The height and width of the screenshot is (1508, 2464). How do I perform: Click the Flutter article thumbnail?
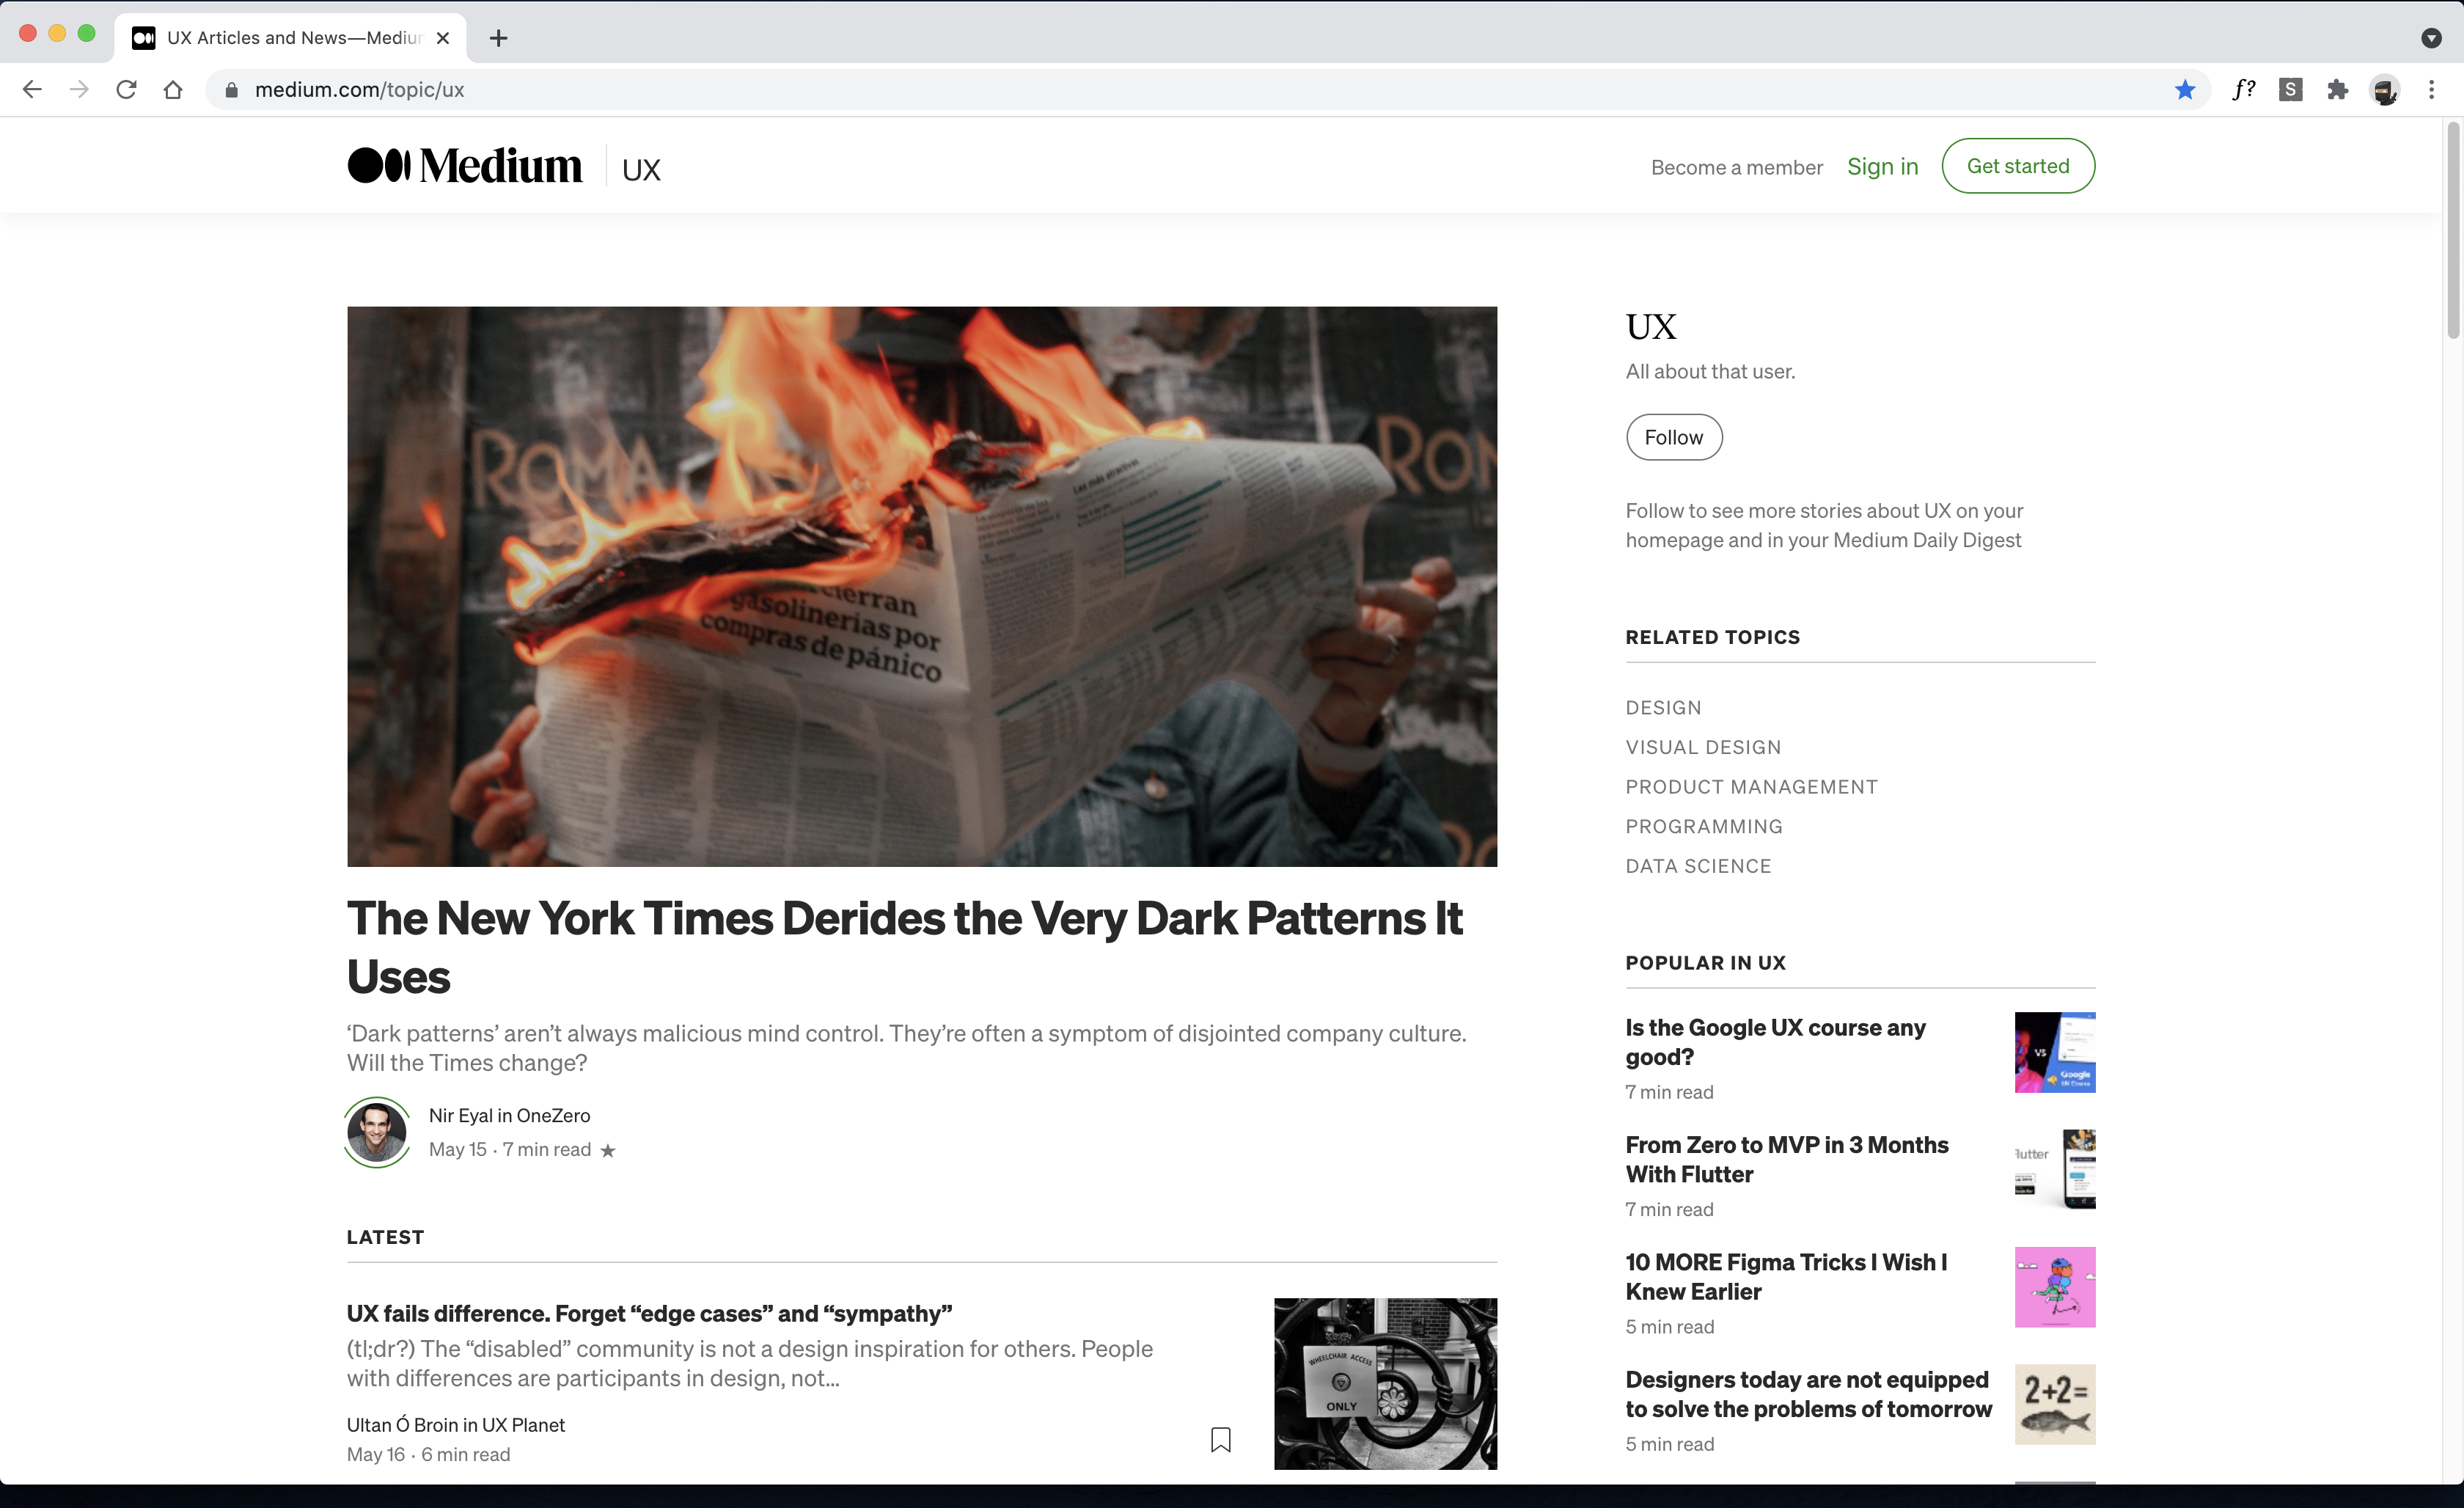(2055, 1170)
